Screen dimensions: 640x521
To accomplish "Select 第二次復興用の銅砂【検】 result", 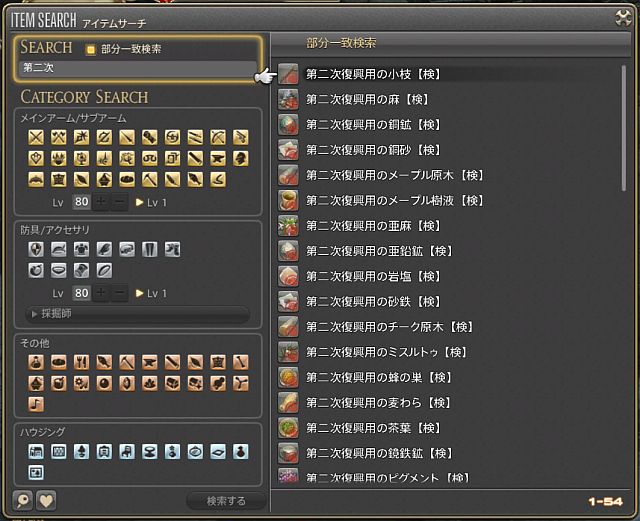I will pyautogui.click(x=447, y=150).
